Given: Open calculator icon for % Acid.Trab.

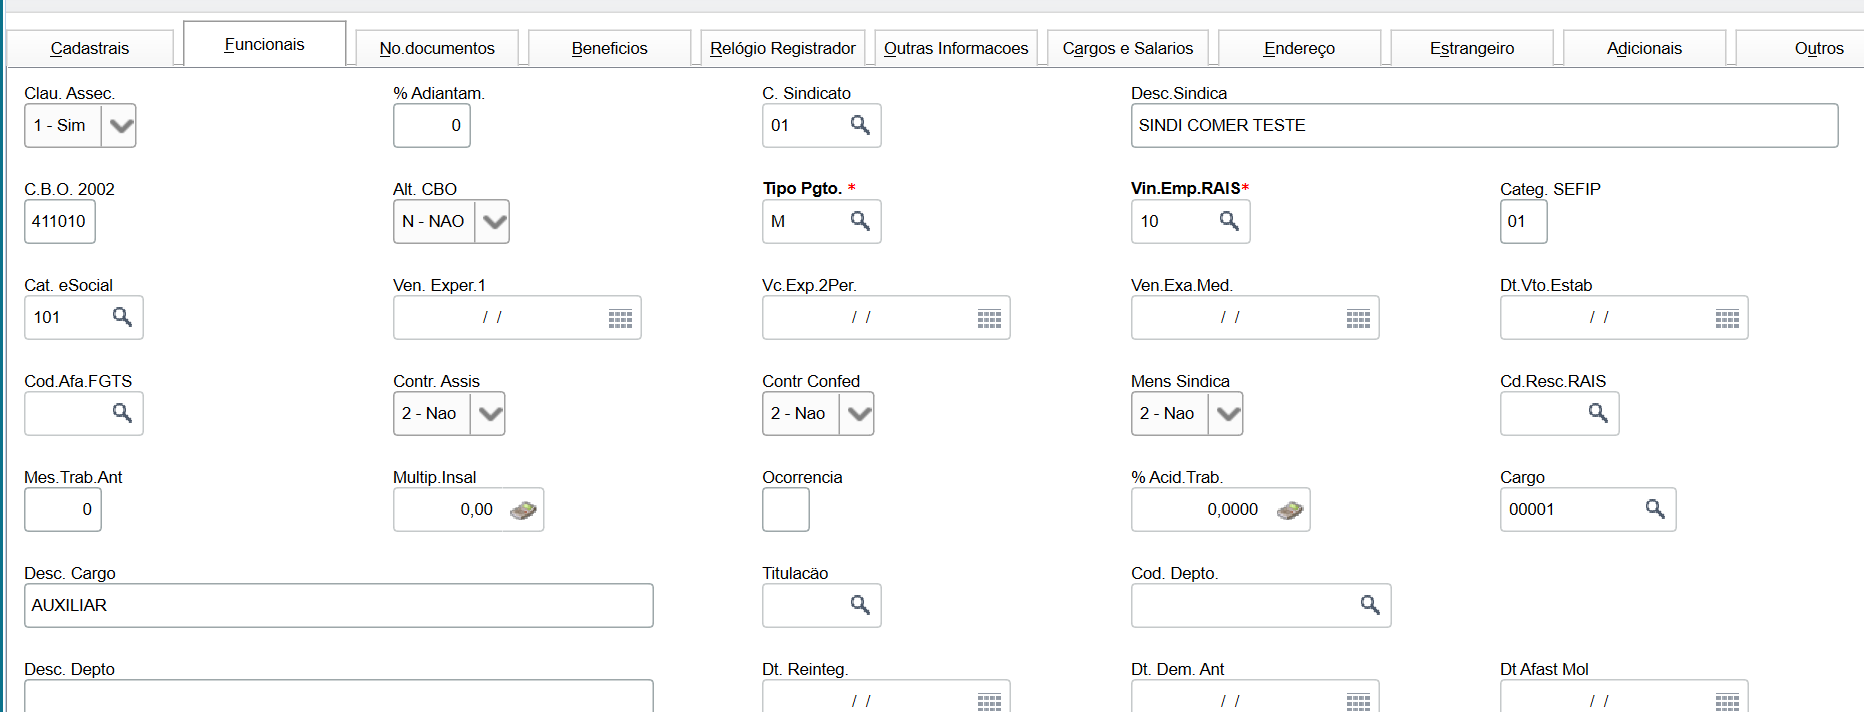Looking at the screenshot, I should coord(1290,510).
